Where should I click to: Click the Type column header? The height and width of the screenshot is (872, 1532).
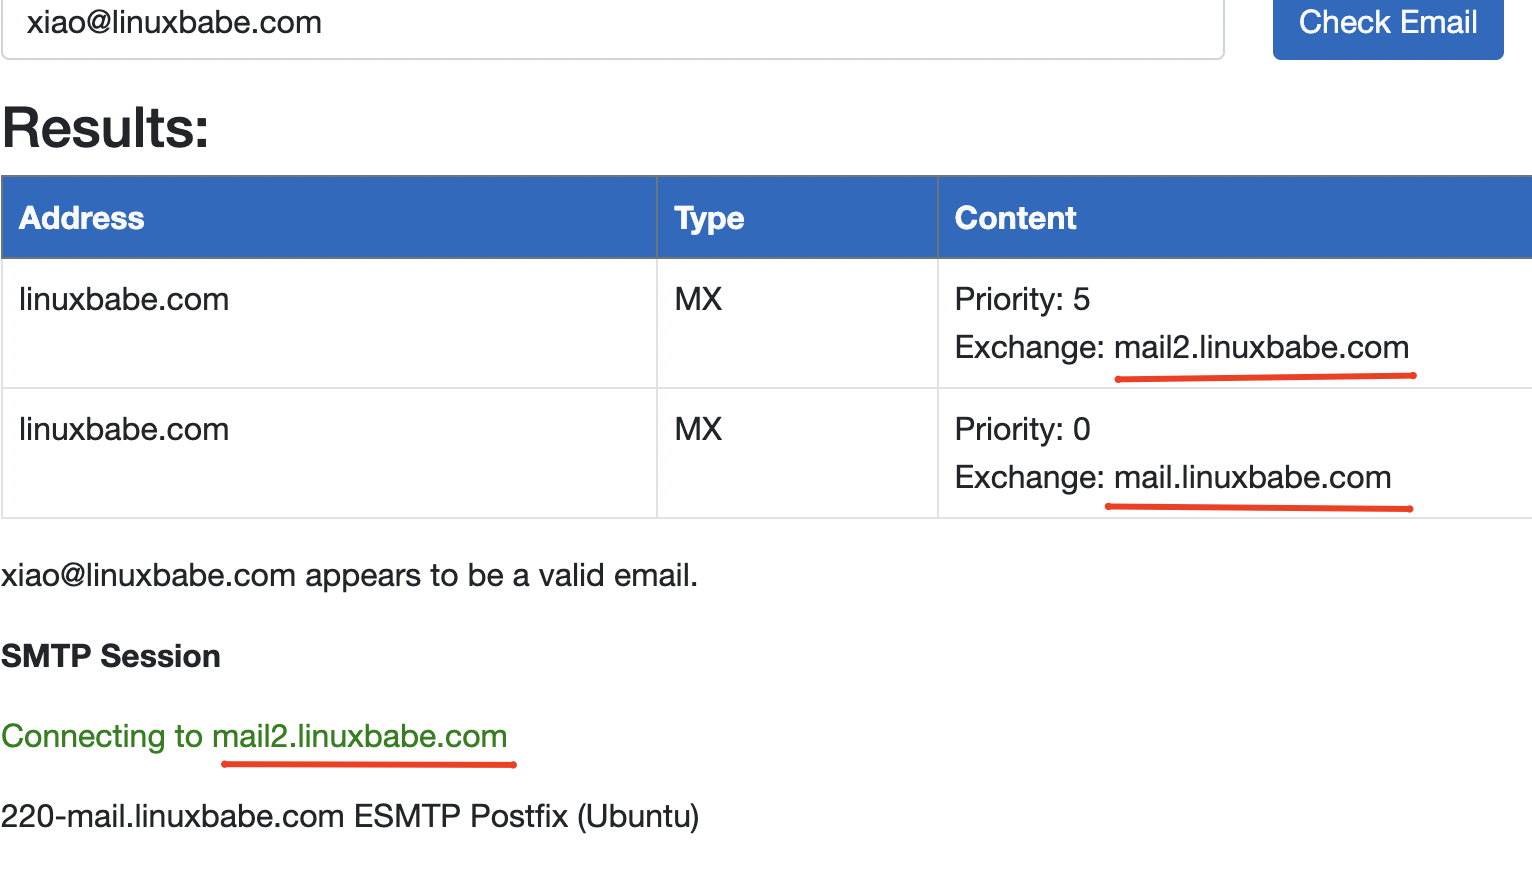pos(709,218)
